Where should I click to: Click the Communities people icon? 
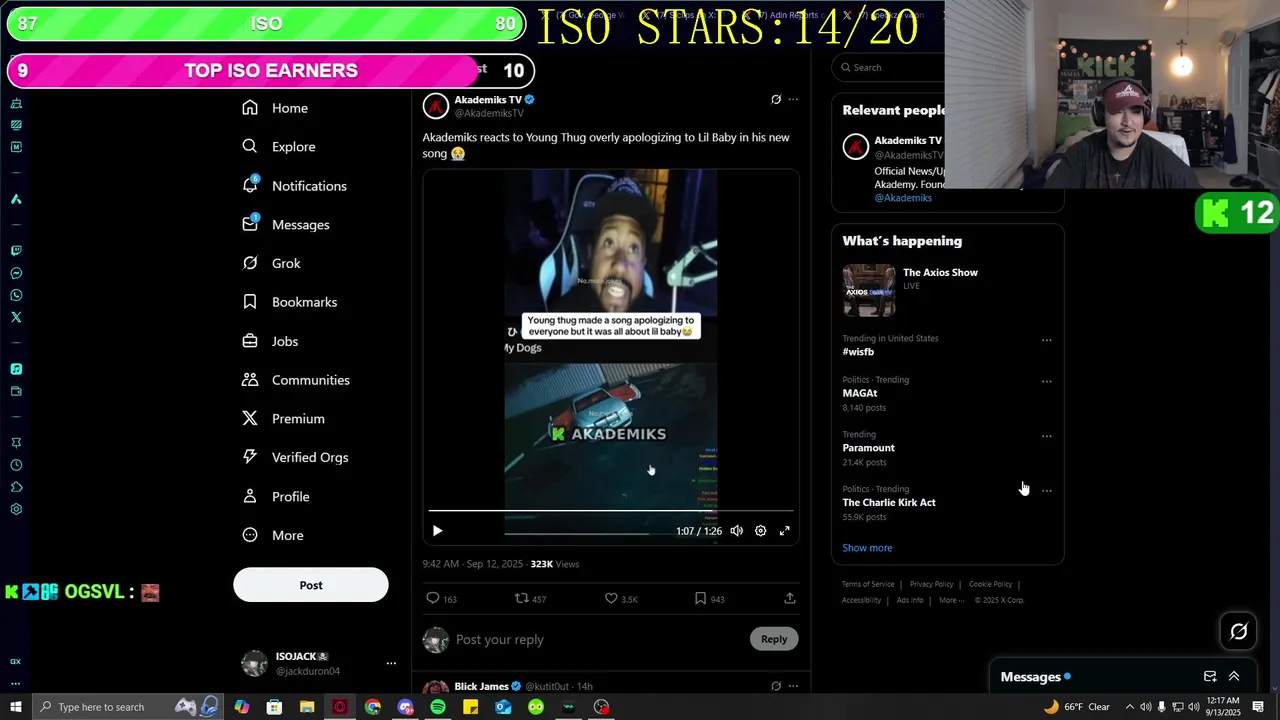pyautogui.click(x=250, y=380)
